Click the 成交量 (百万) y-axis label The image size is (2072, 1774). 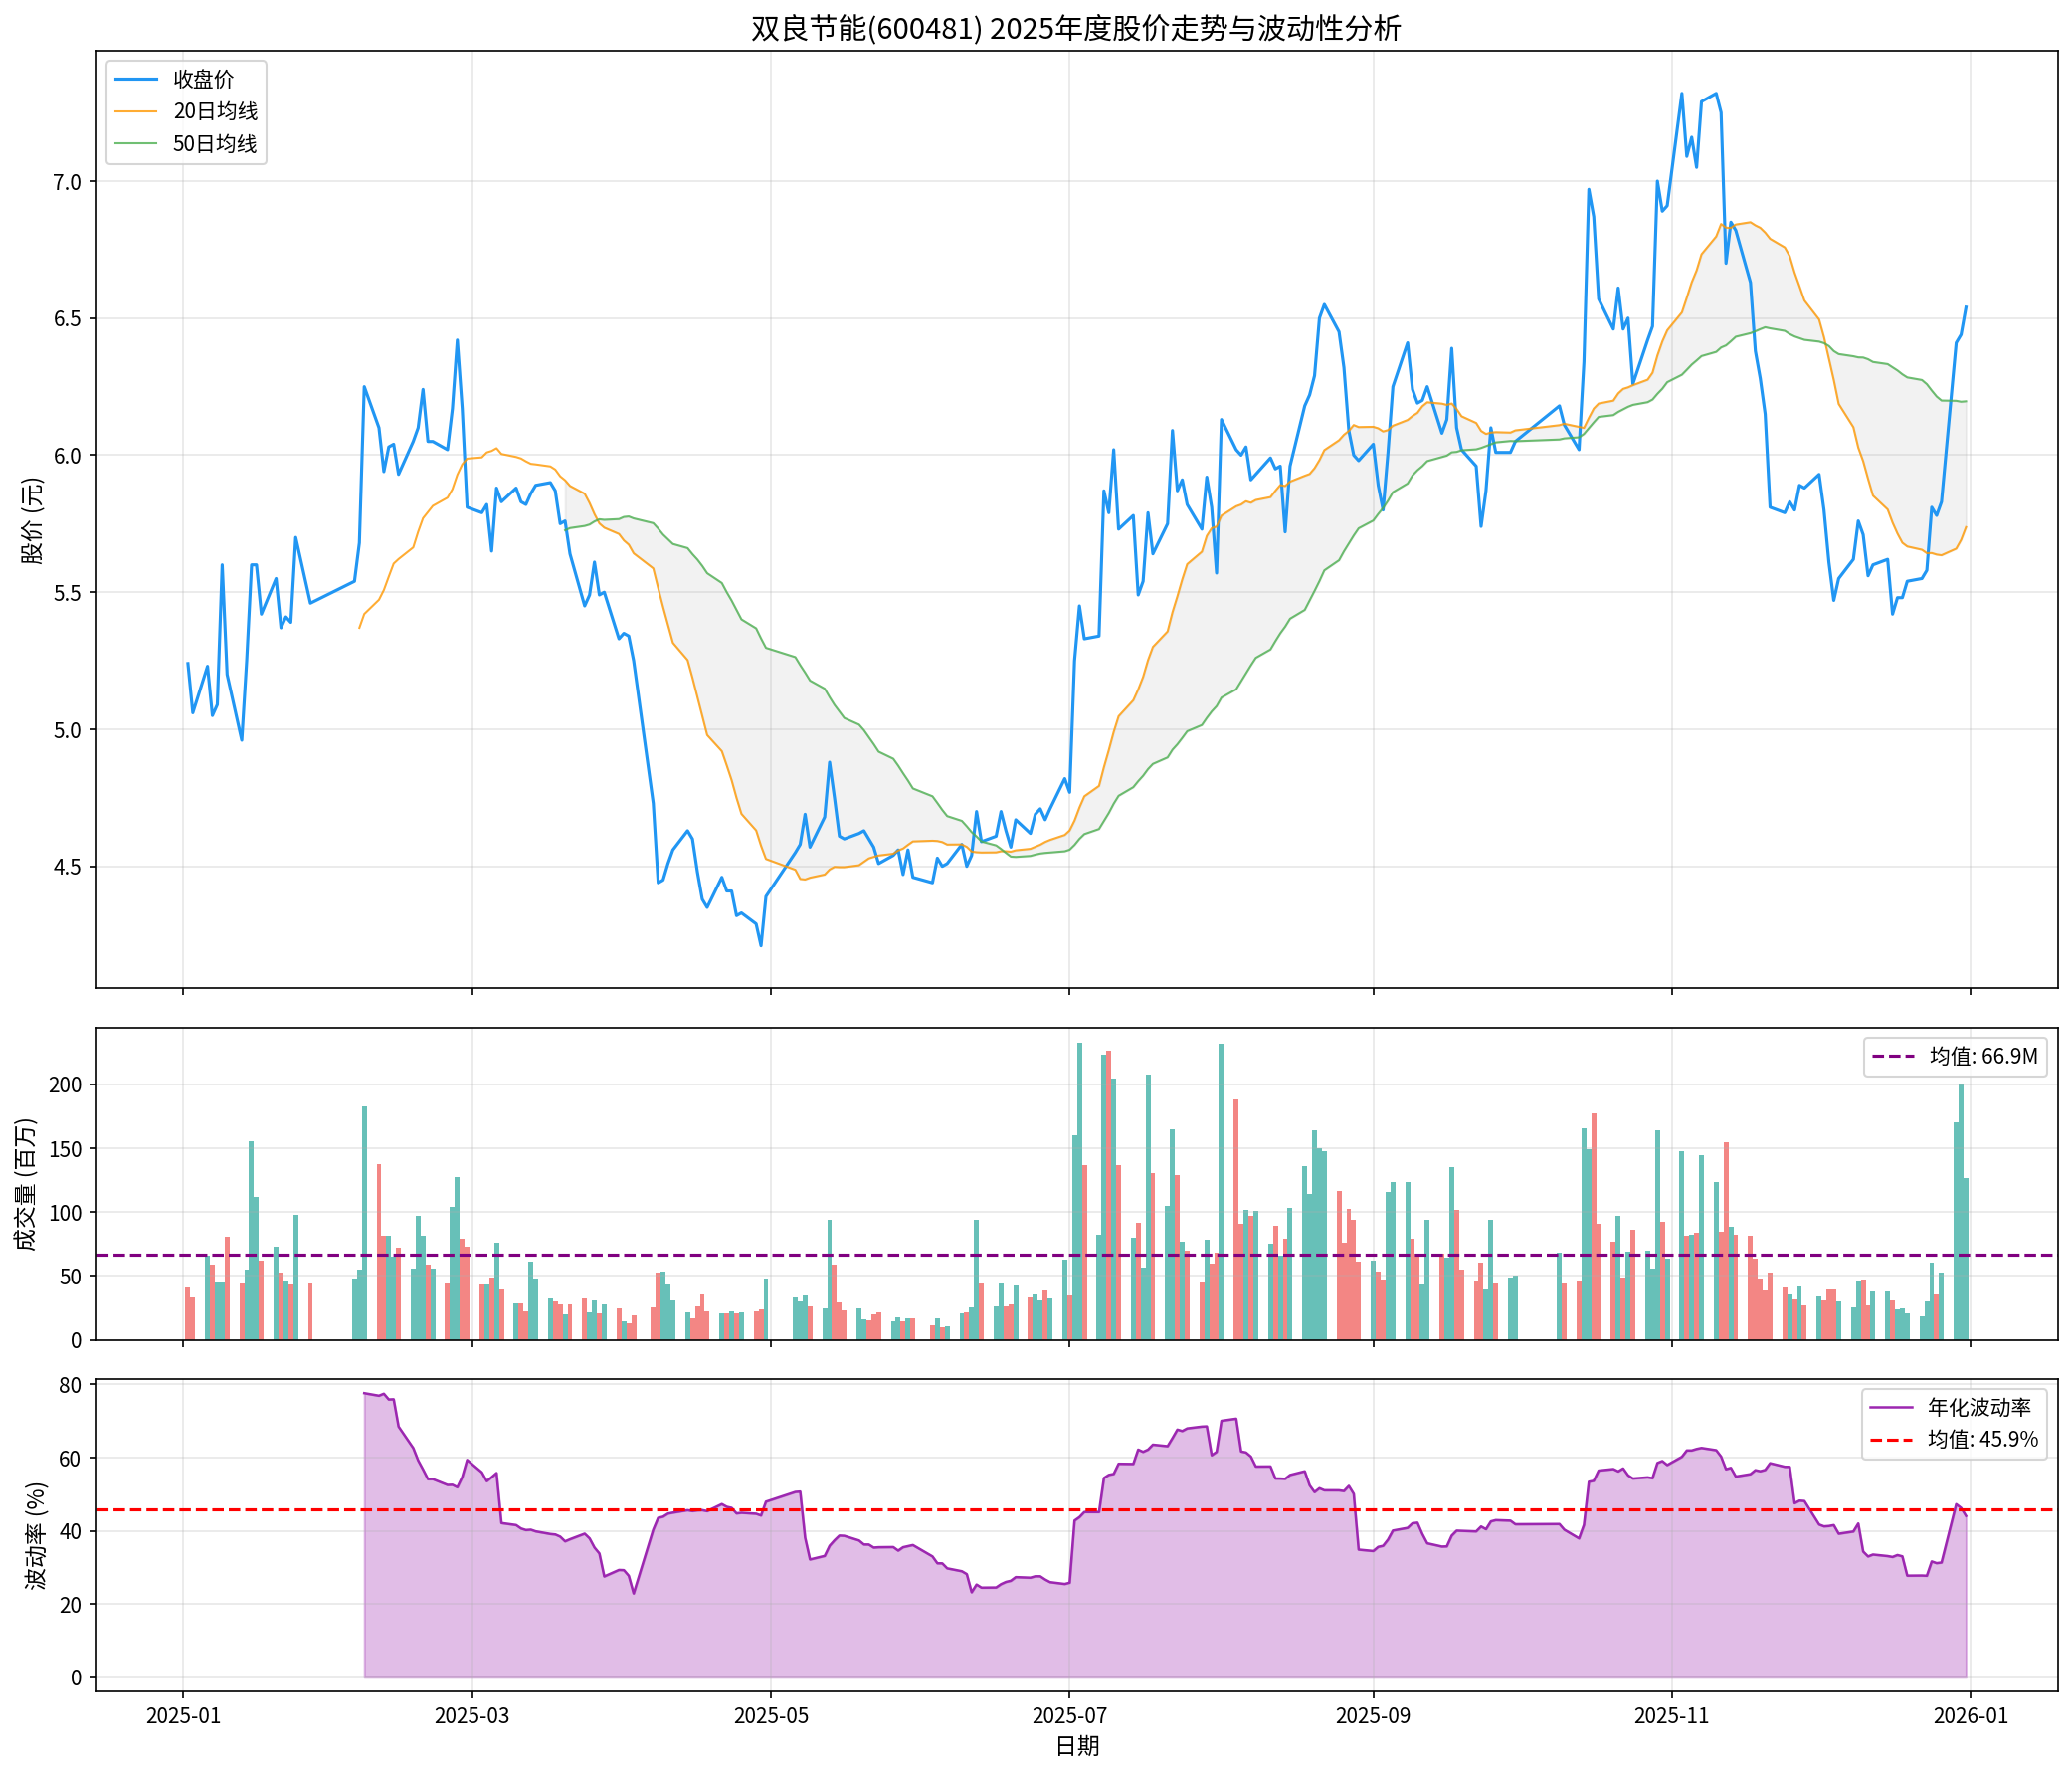click(x=27, y=1184)
